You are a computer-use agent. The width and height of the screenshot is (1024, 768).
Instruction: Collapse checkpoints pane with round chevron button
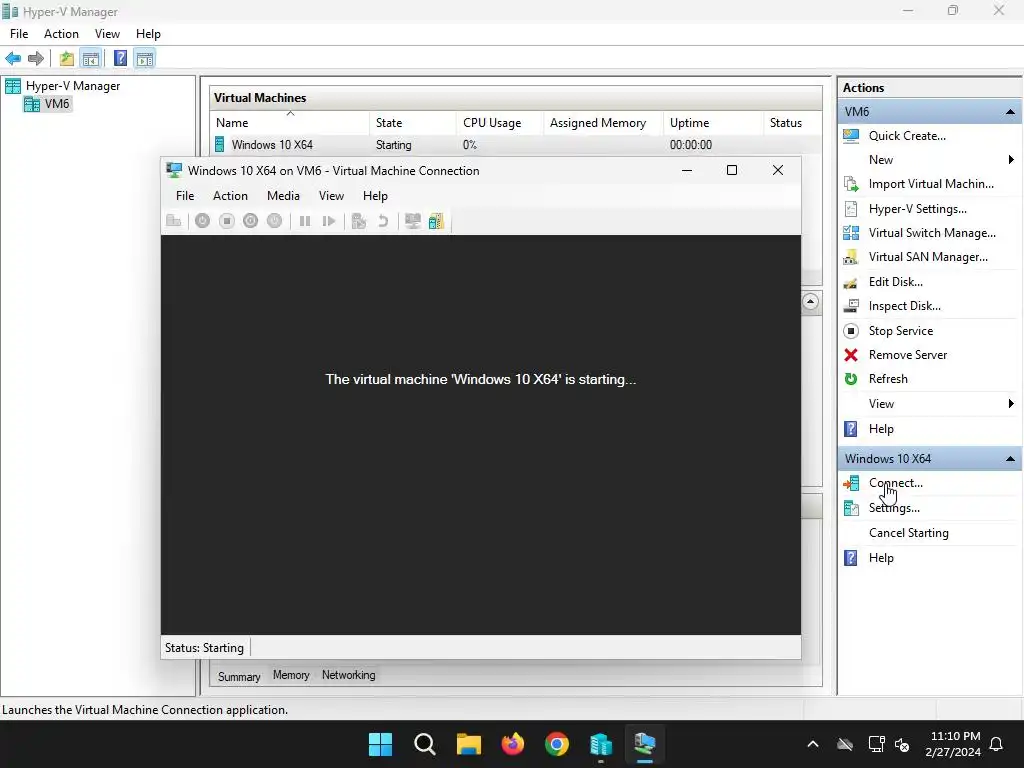(x=810, y=302)
